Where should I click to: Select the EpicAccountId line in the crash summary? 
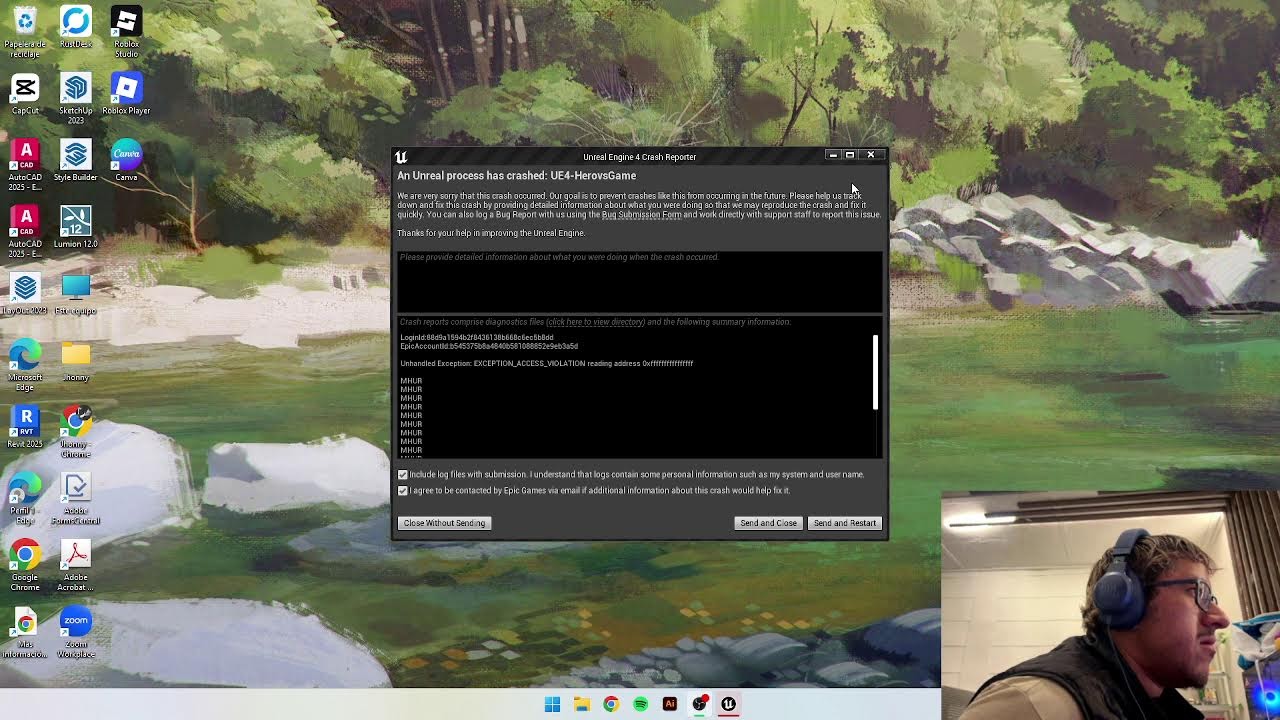[x=489, y=346]
